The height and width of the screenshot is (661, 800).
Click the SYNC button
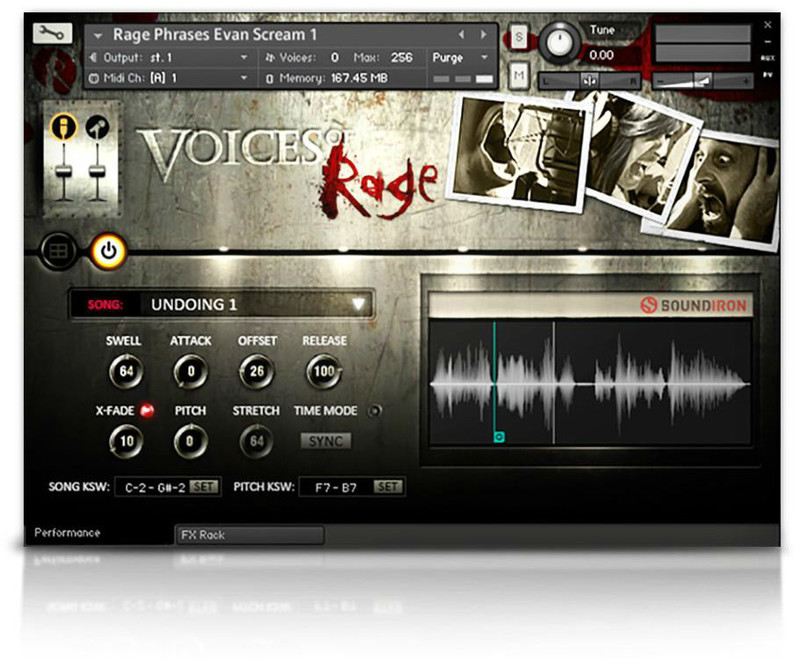coord(326,441)
